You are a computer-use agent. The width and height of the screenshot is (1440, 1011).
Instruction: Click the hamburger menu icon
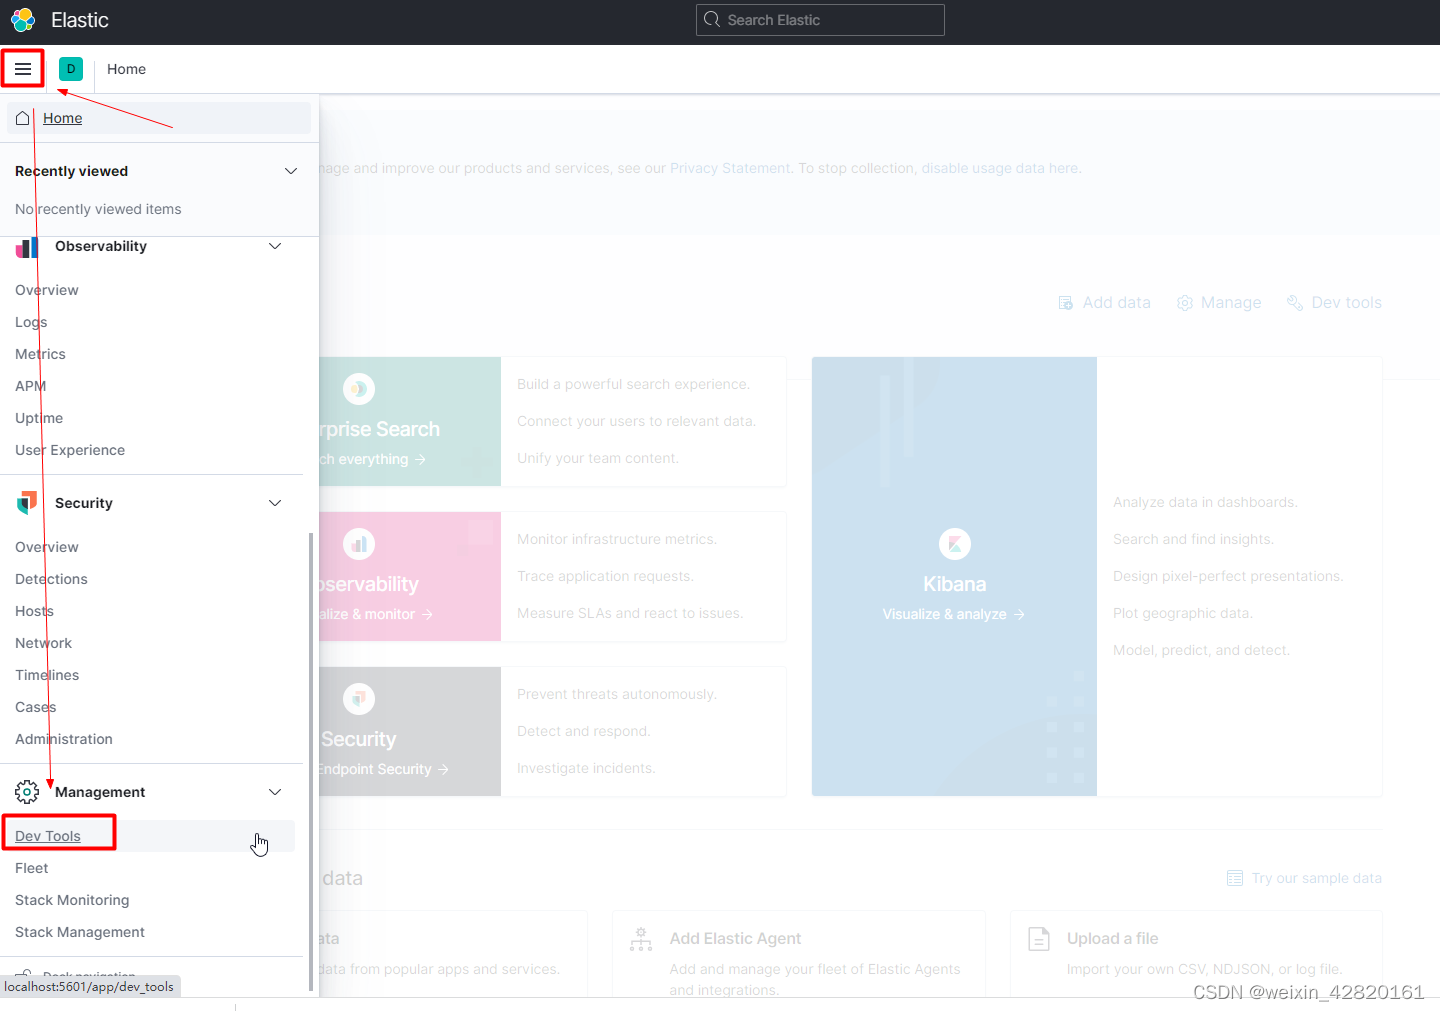coord(22,68)
